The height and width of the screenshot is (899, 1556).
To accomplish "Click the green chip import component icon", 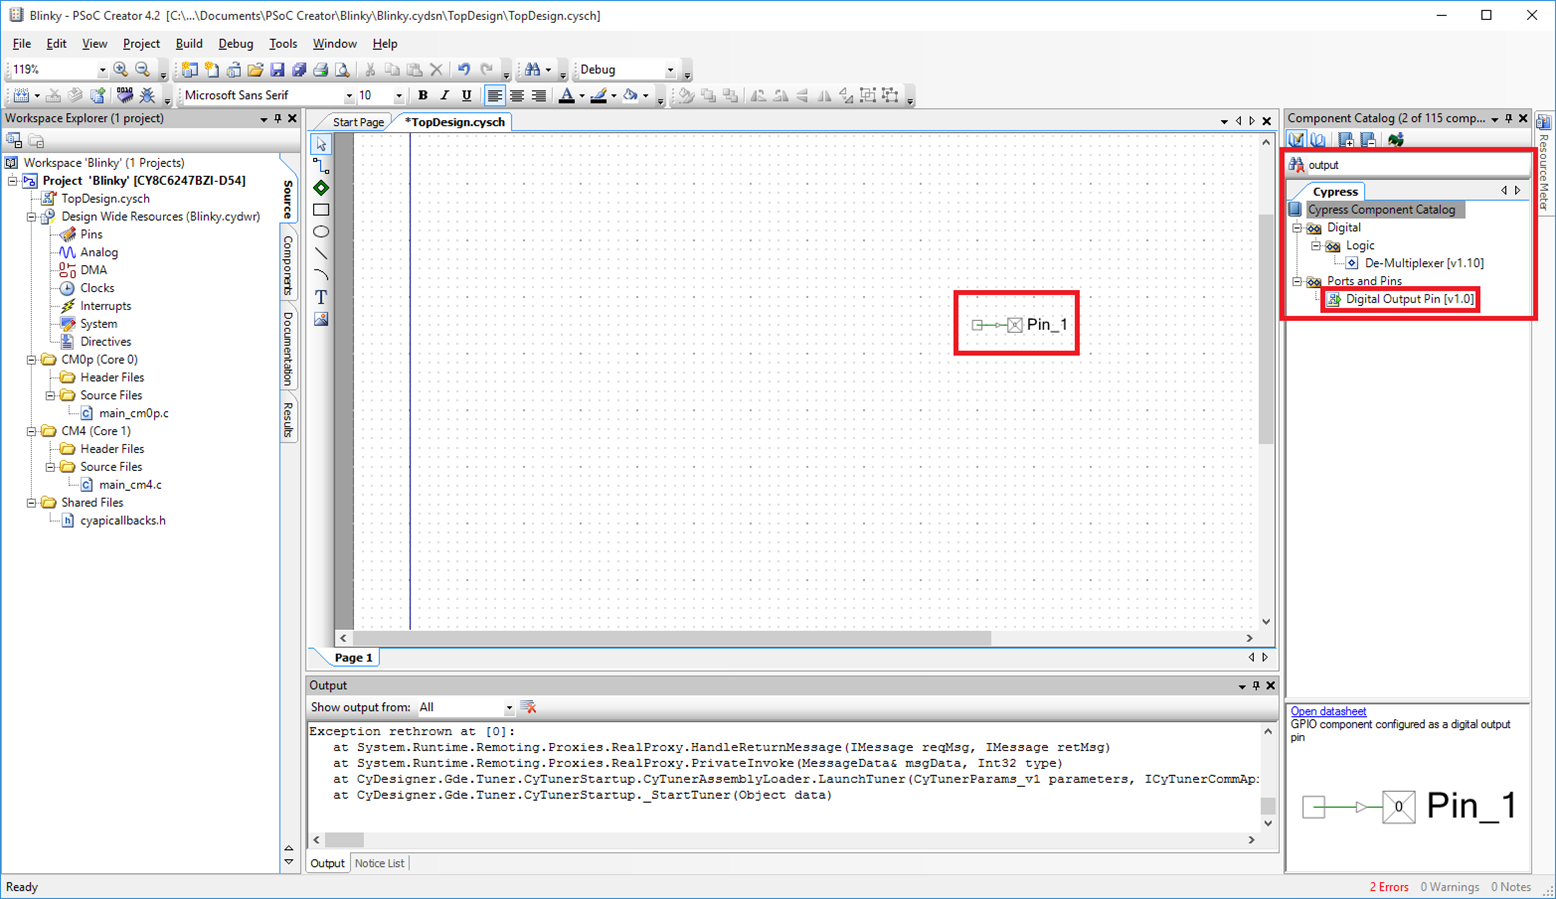I will click(x=1396, y=140).
